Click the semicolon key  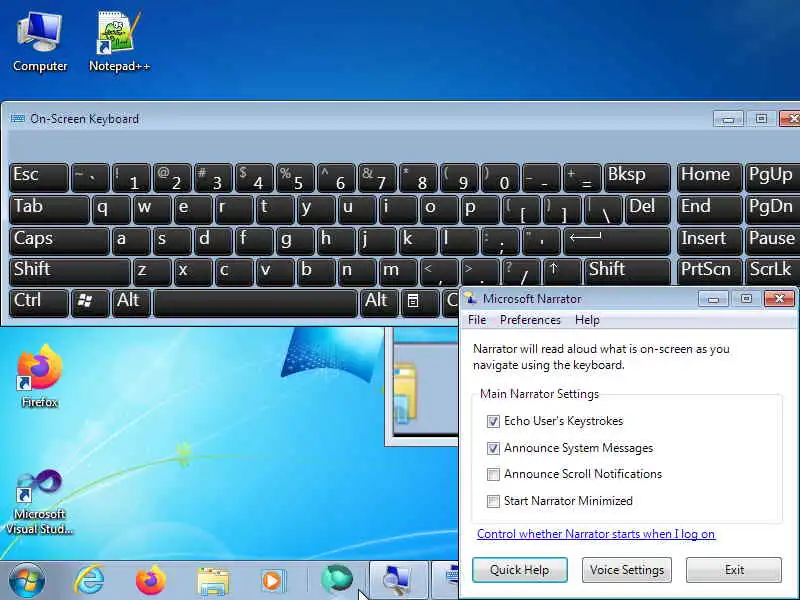coord(500,241)
